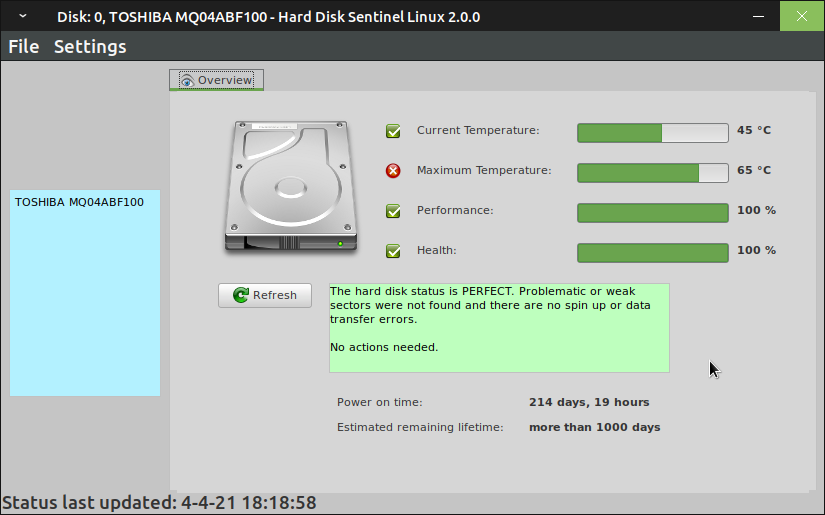The image size is (825, 515).
Task: Open the File menu
Action: (x=24, y=47)
